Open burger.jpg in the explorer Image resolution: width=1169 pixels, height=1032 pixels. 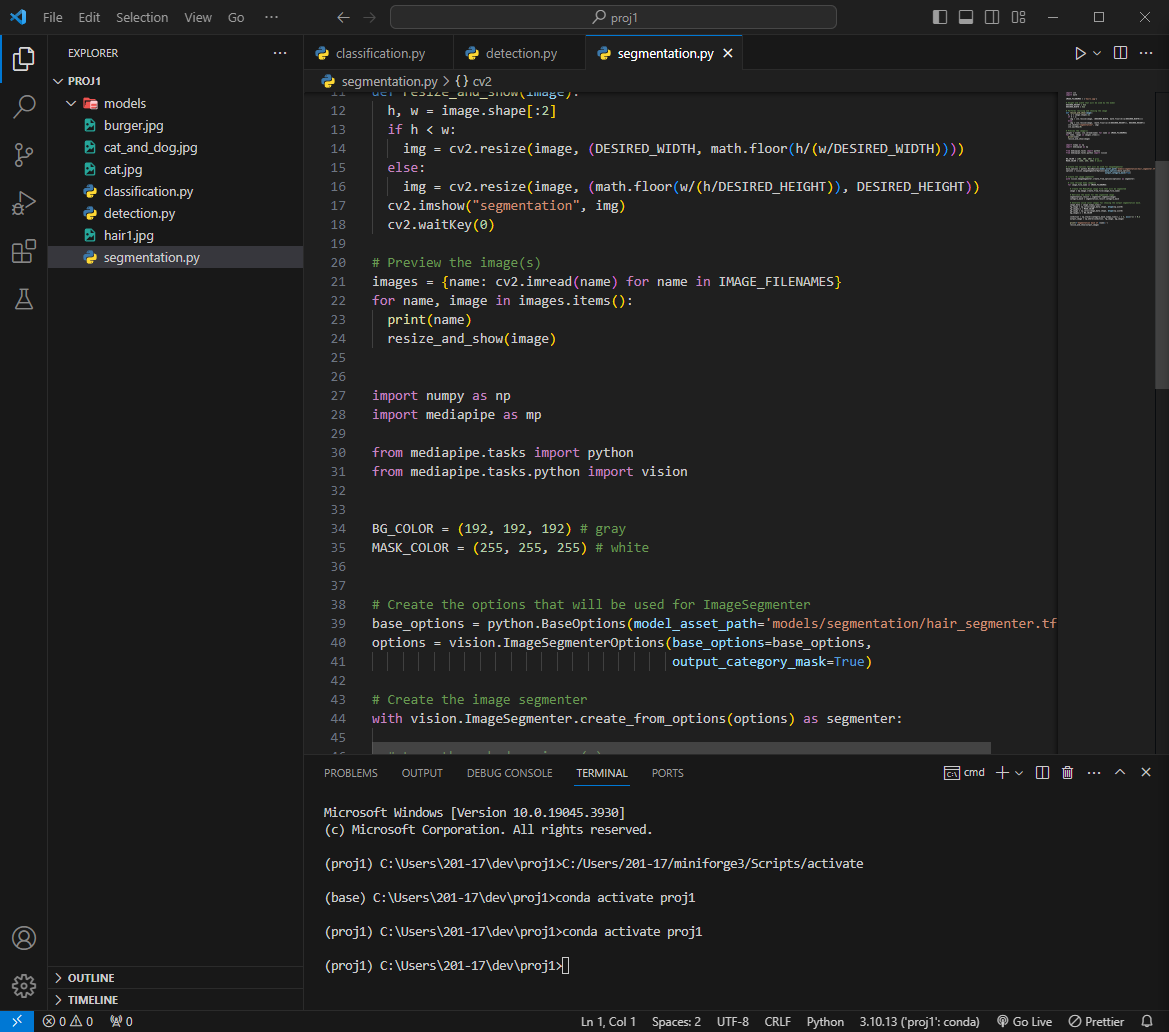(176, 125)
